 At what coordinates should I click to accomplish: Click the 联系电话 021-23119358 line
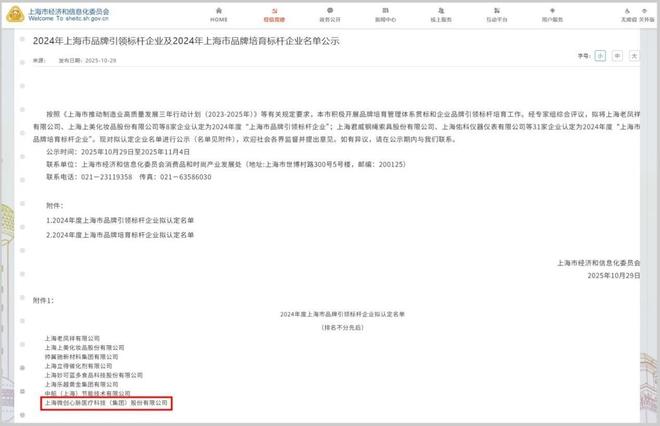89,177
